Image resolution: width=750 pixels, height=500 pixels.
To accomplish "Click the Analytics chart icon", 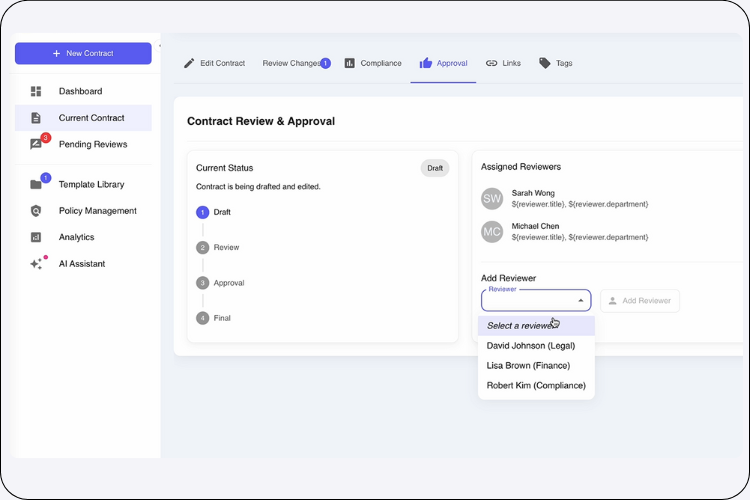I will tap(36, 237).
